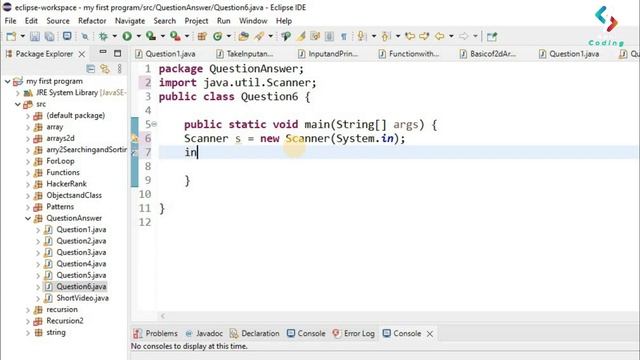The height and width of the screenshot is (360, 640).
Task: Click the New Java Package icon
Action: [202, 36]
